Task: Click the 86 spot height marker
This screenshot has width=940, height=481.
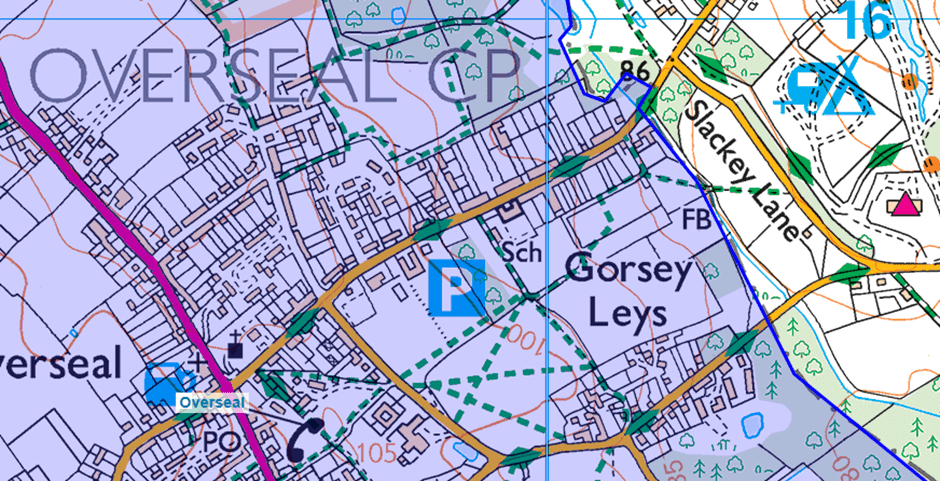Action: tap(634, 70)
